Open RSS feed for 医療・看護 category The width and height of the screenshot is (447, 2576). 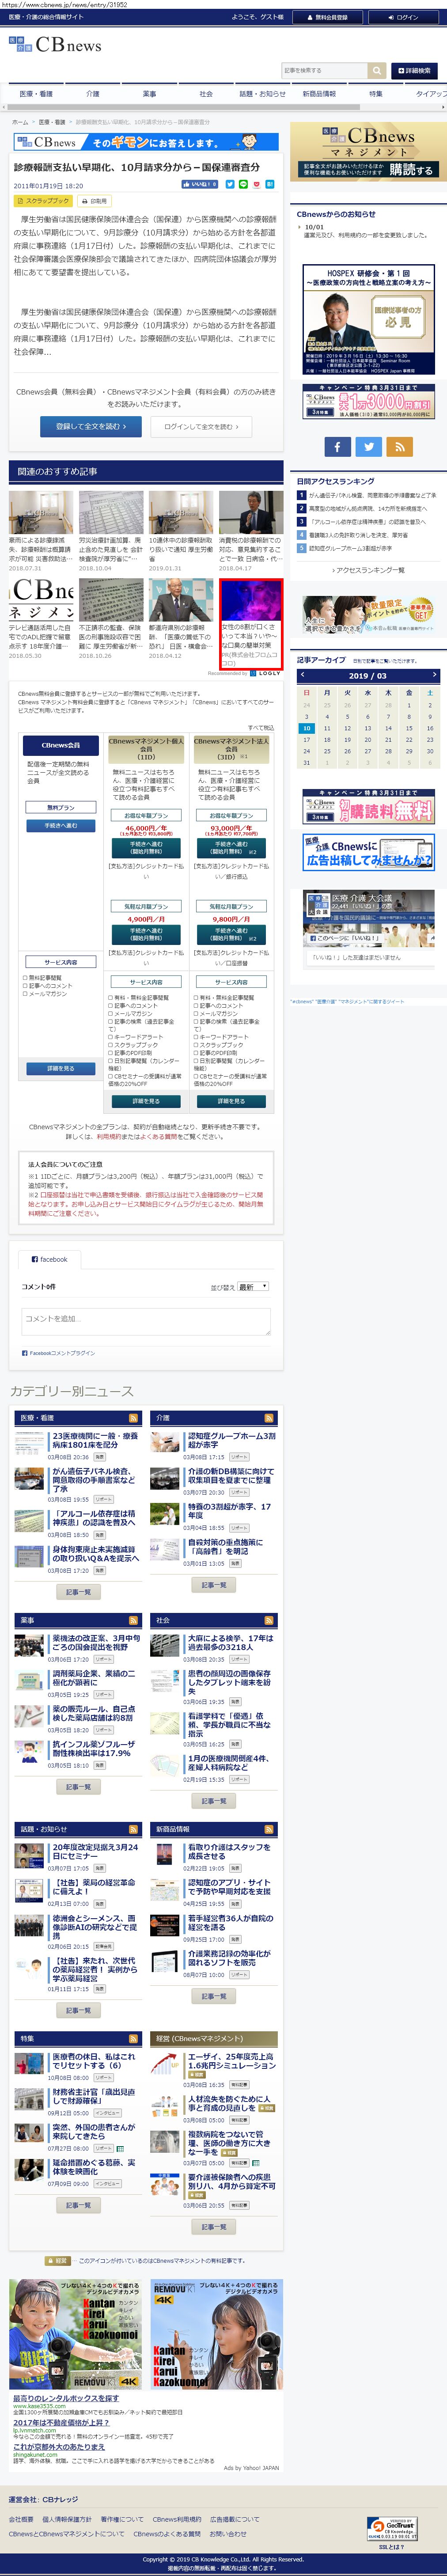(x=133, y=1417)
